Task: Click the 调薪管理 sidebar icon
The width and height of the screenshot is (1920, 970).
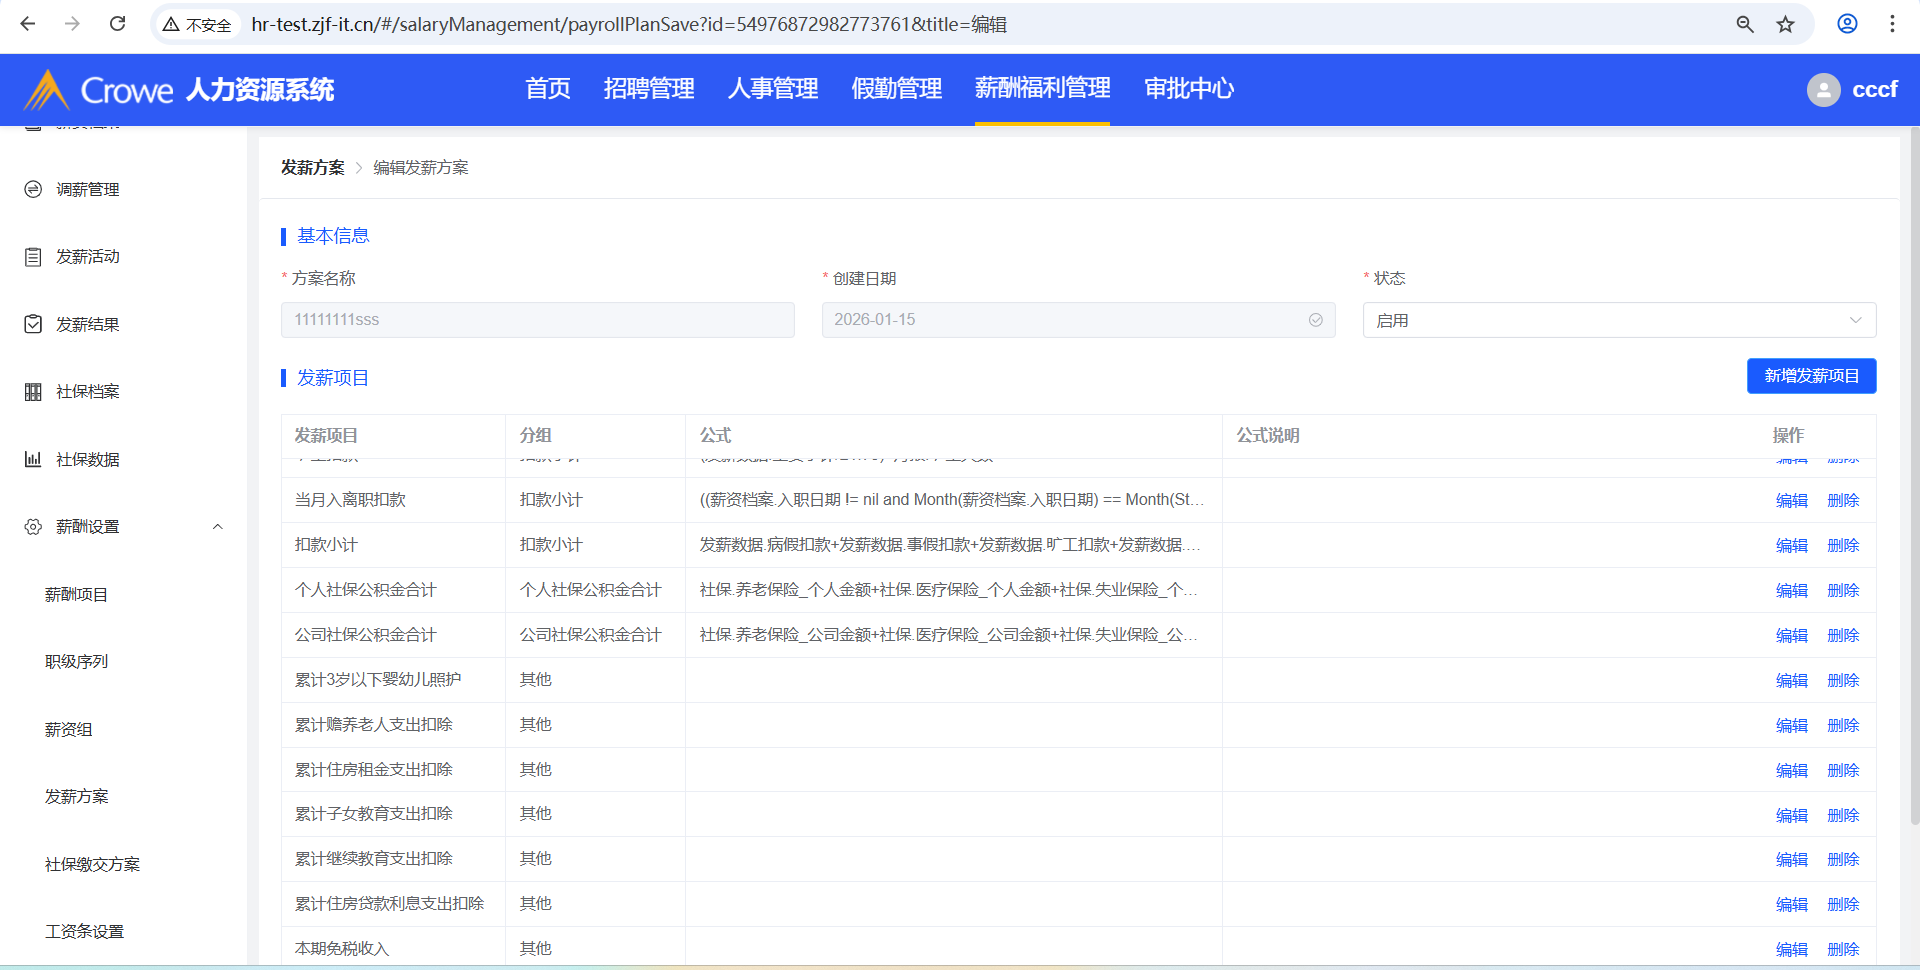Action: (x=33, y=189)
